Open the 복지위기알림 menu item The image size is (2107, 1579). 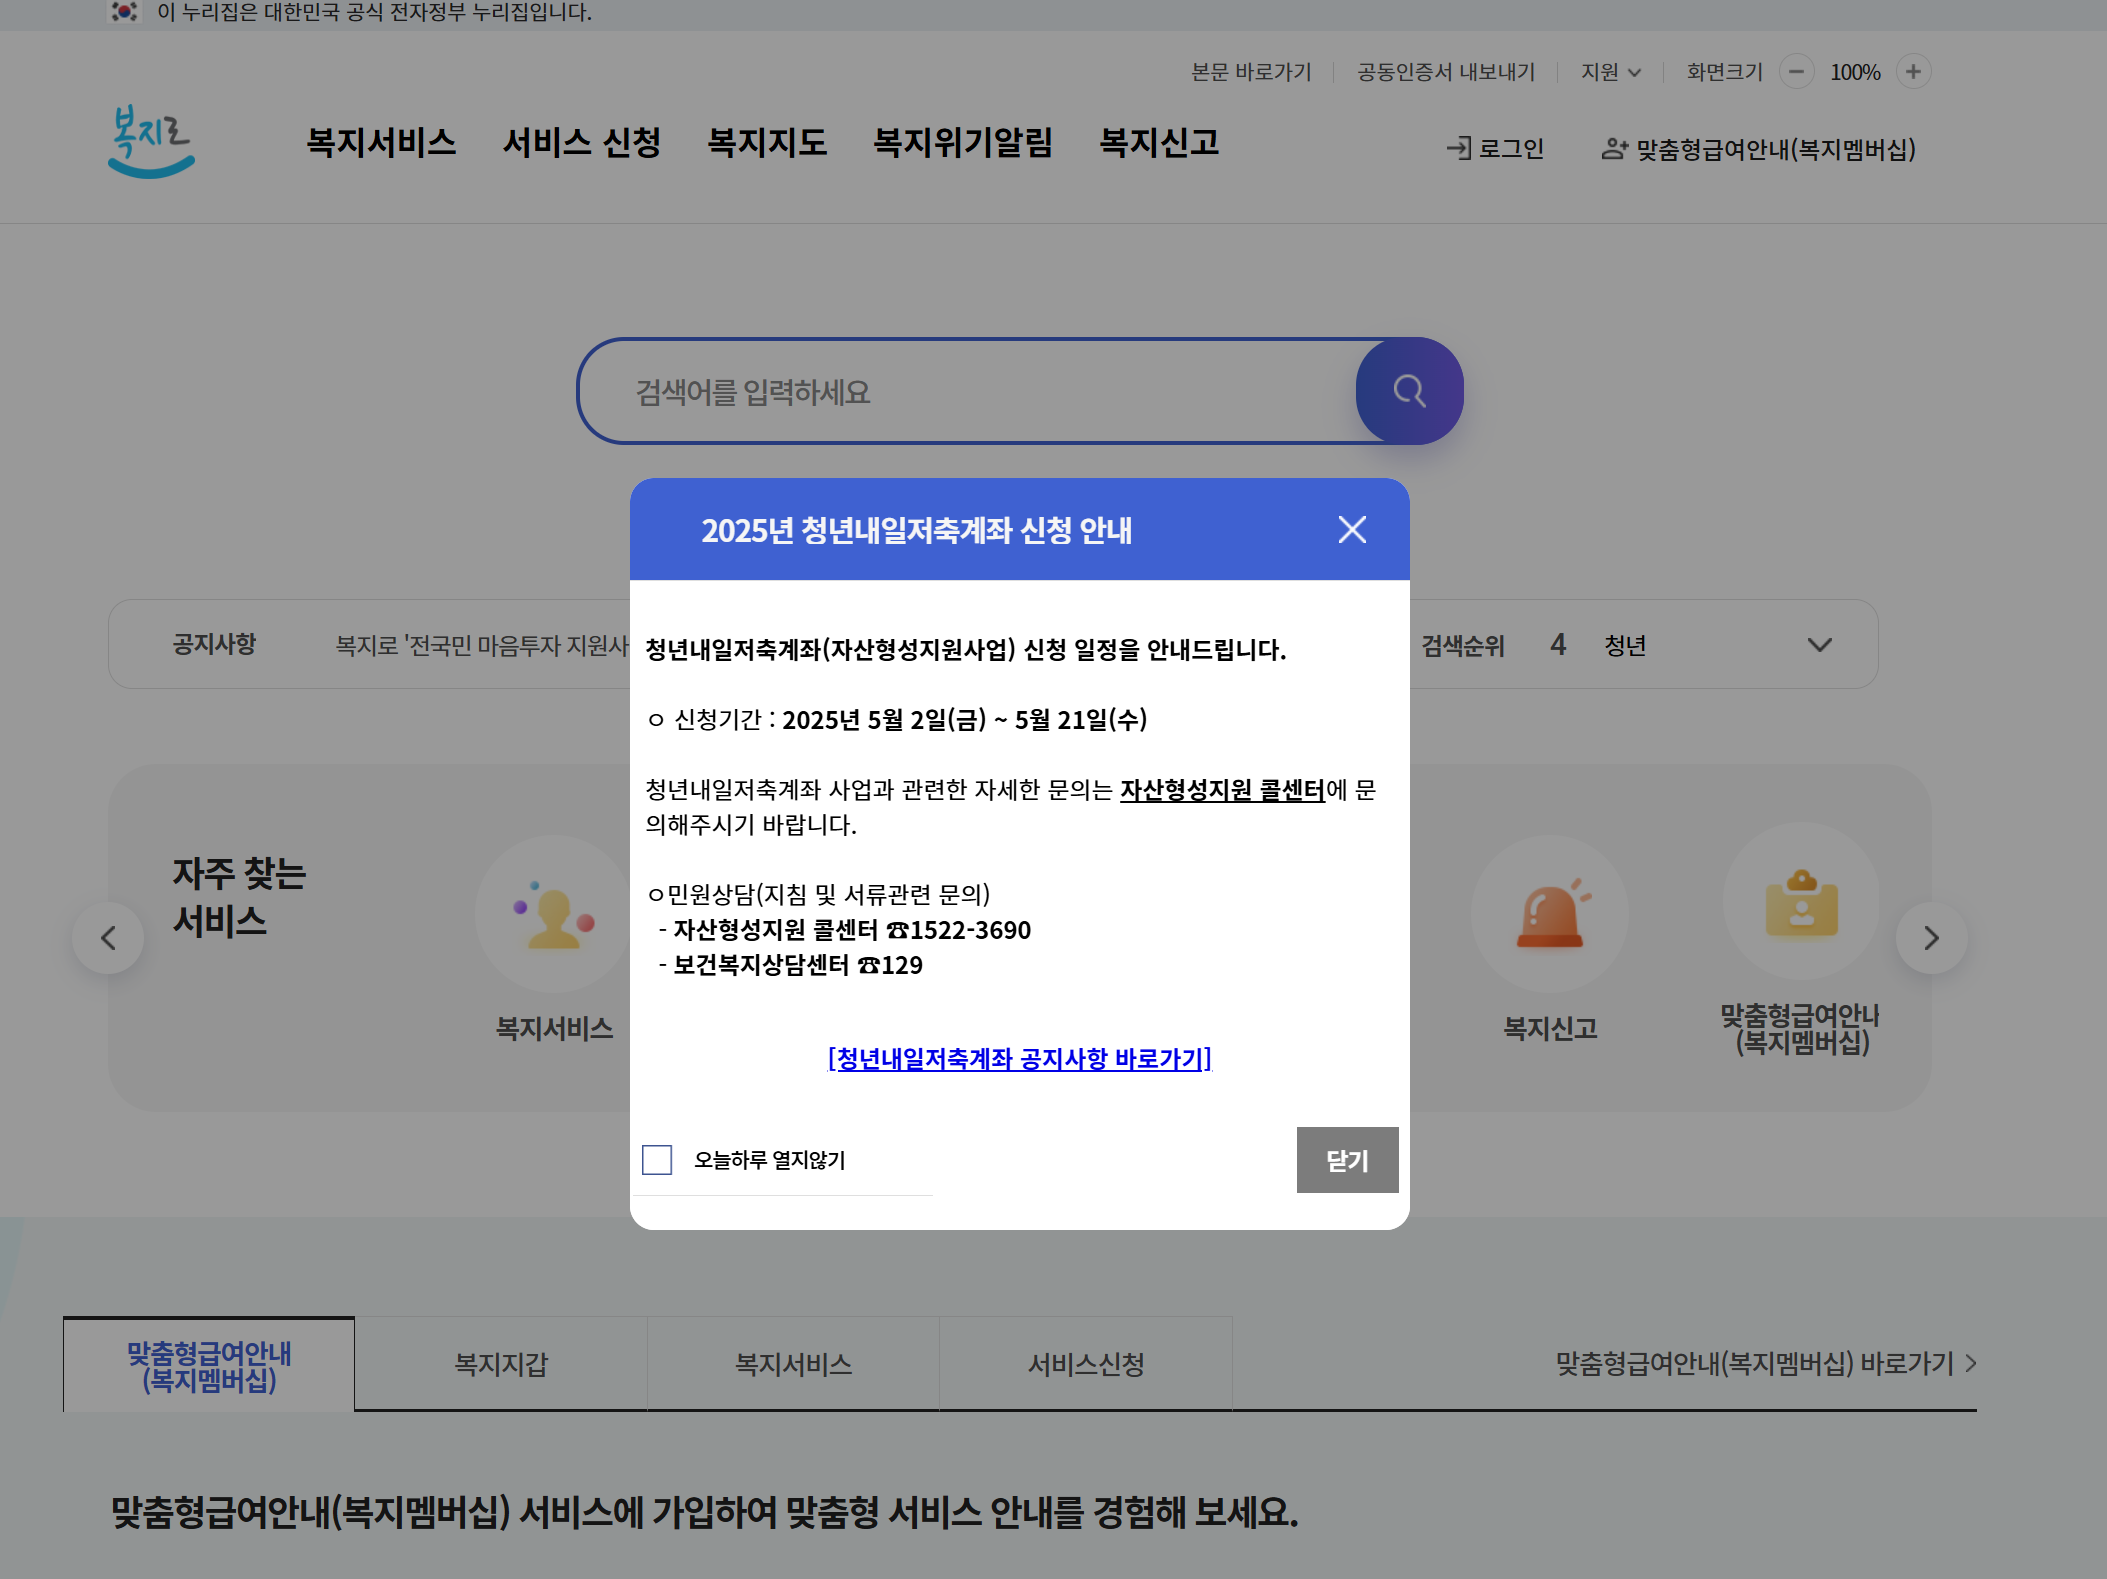click(962, 143)
